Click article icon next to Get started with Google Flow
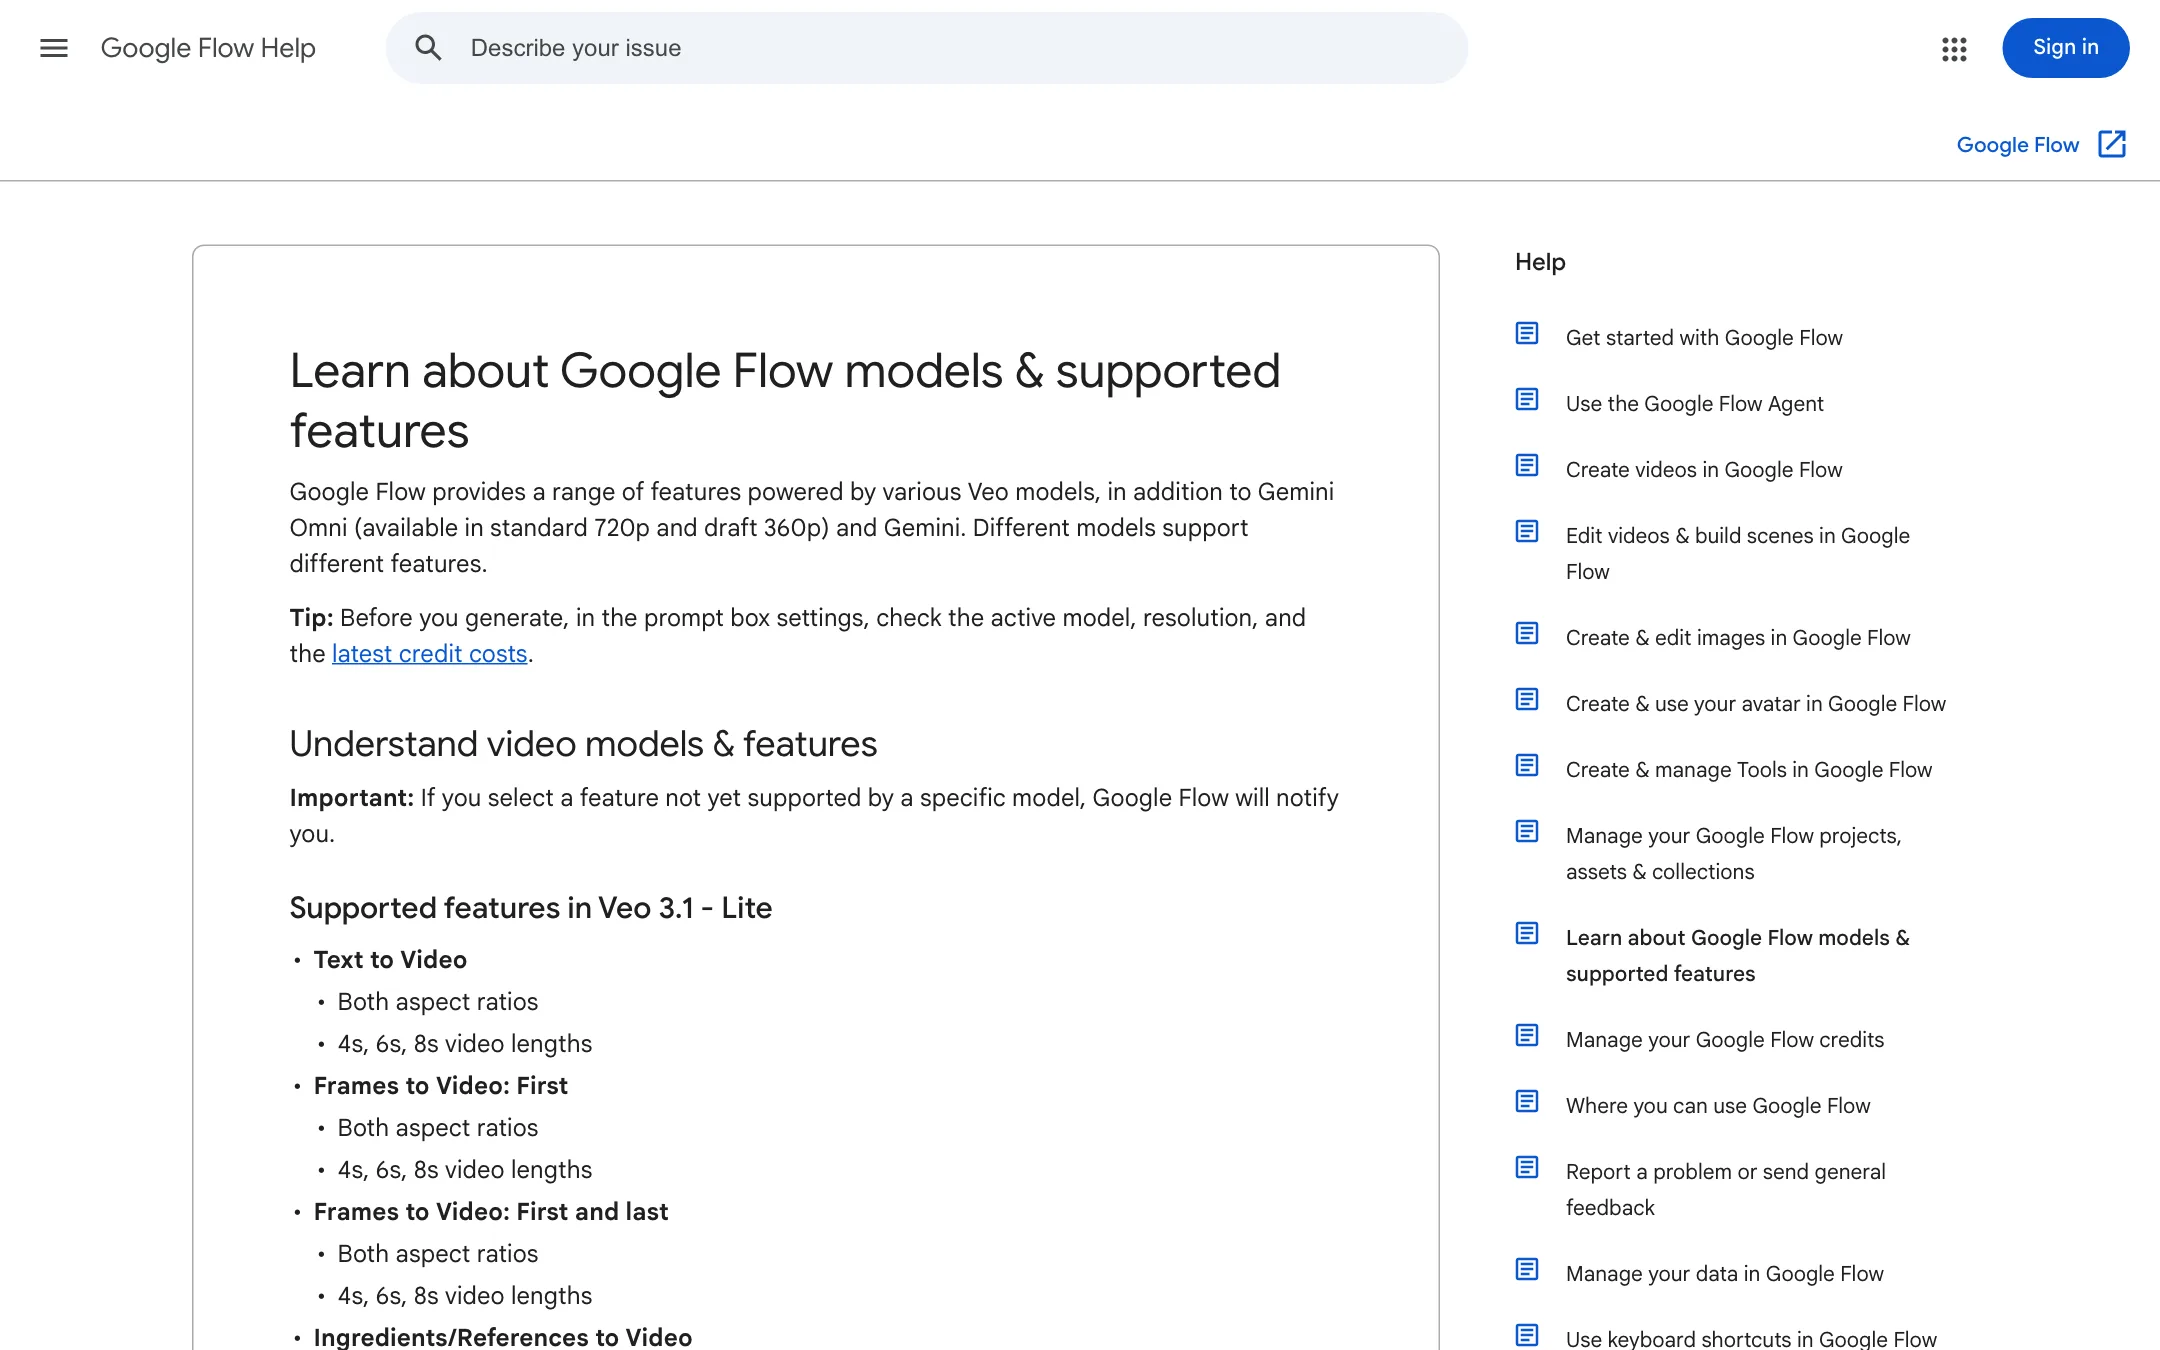 tap(1527, 333)
